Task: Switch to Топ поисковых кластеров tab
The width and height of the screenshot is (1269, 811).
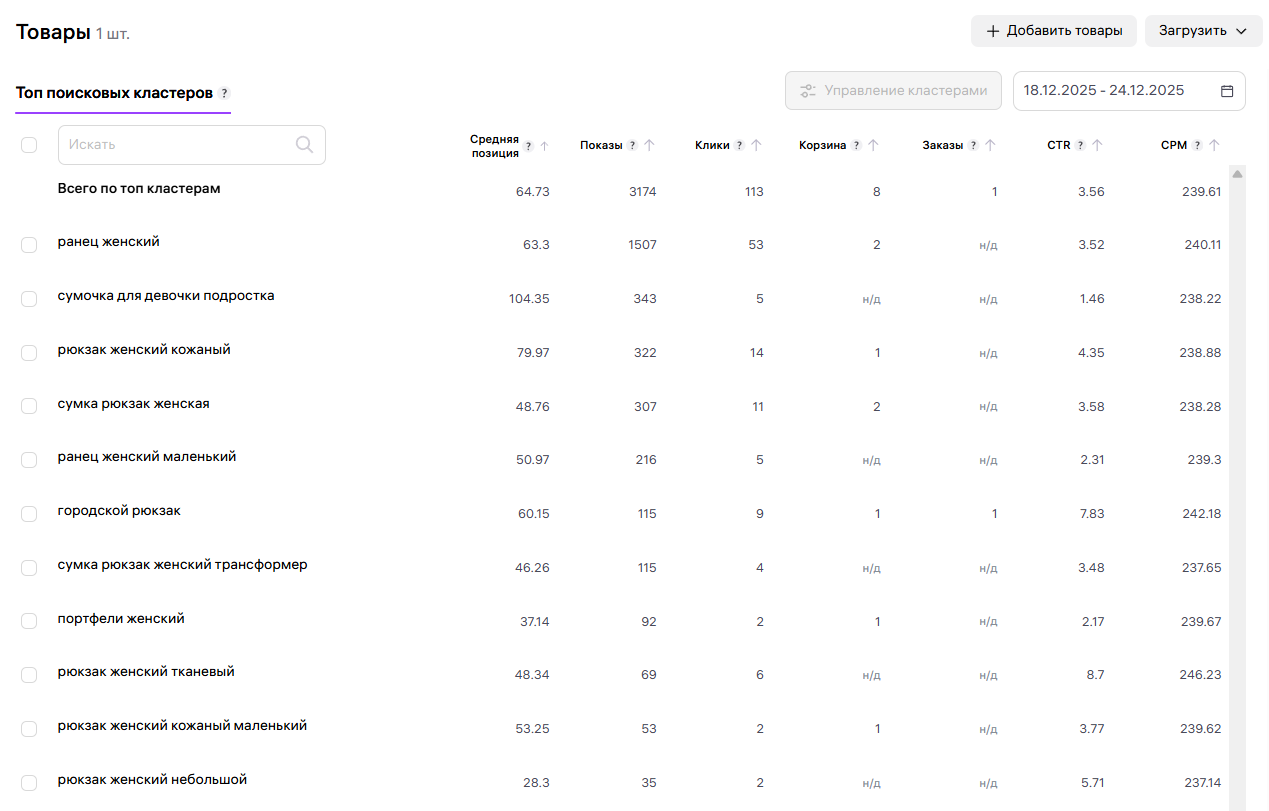Action: click(114, 93)
